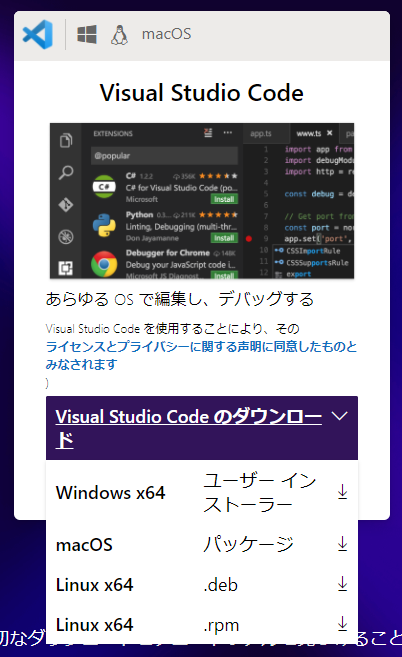Click the Visual Studio Code のダウンロード link
This screenshot has height=657, width=402.
189,428
